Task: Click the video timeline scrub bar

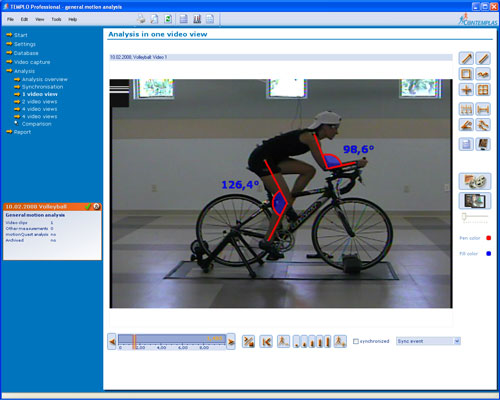Action: click(172, 339)
